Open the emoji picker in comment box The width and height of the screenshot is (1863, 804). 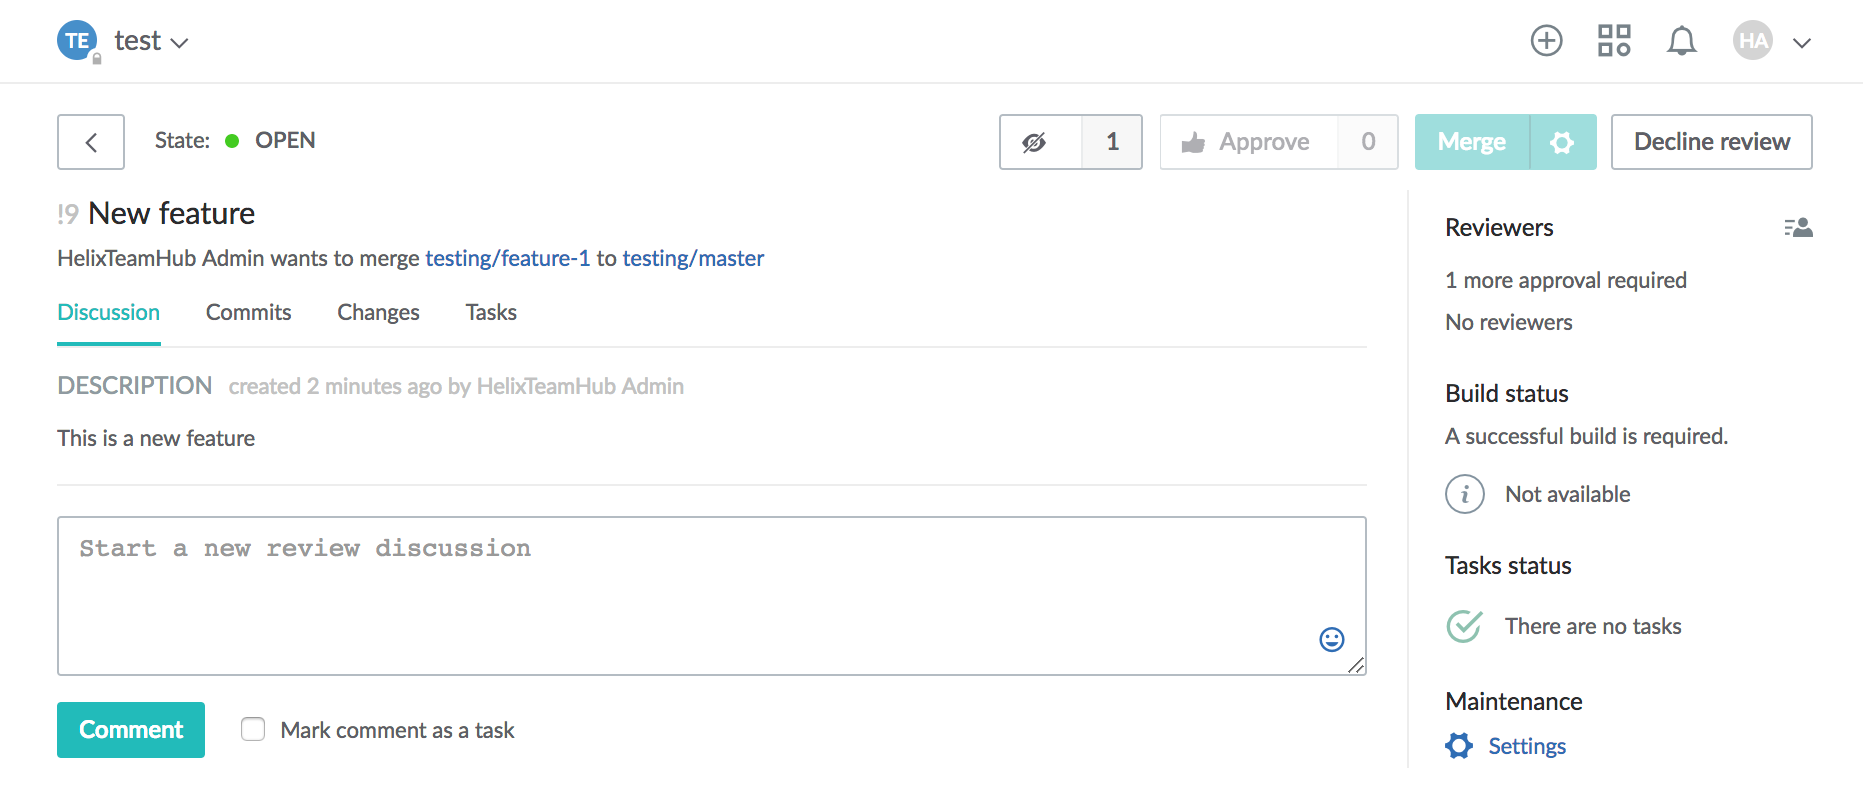coord(1331,639)
